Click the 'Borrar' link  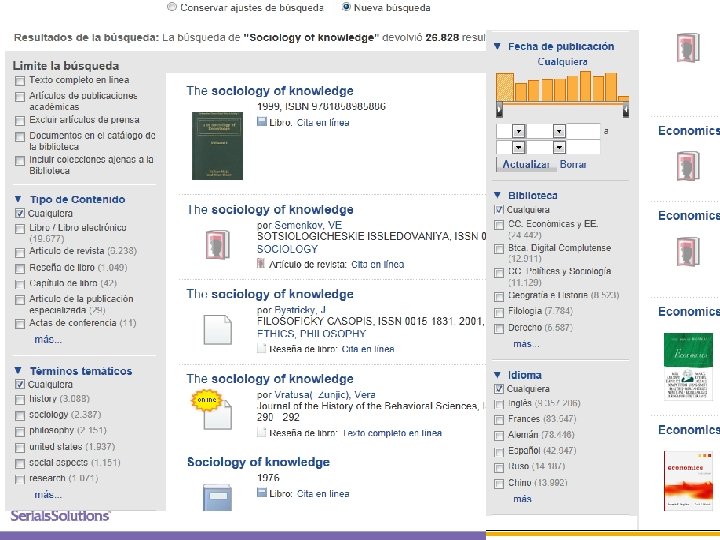pos(573,164)
